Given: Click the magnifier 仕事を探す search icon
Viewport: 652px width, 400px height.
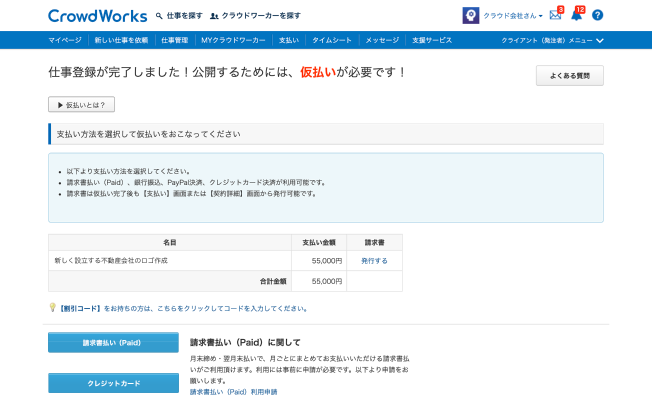Looking at the screenshot, I should tap(160, 16).
